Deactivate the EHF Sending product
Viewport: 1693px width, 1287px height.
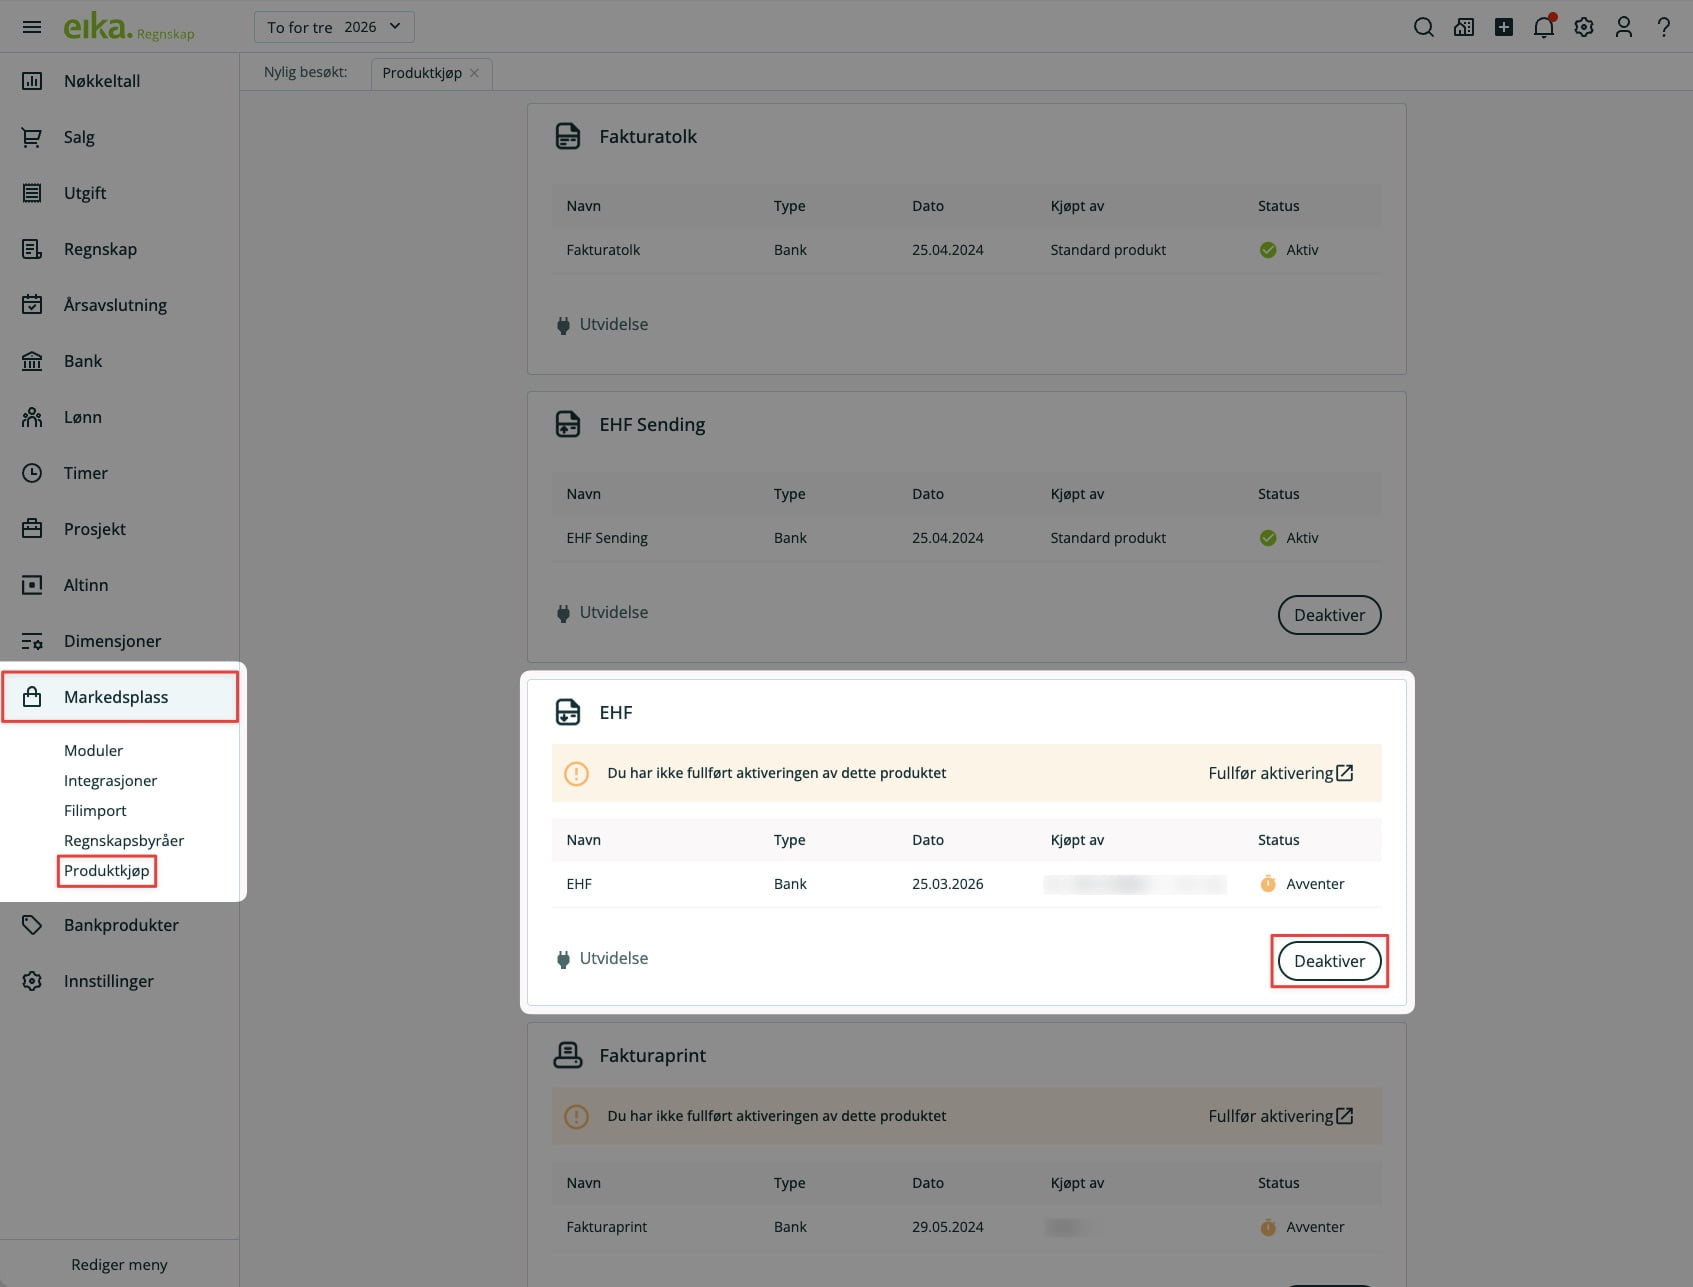coord(1329,615)
